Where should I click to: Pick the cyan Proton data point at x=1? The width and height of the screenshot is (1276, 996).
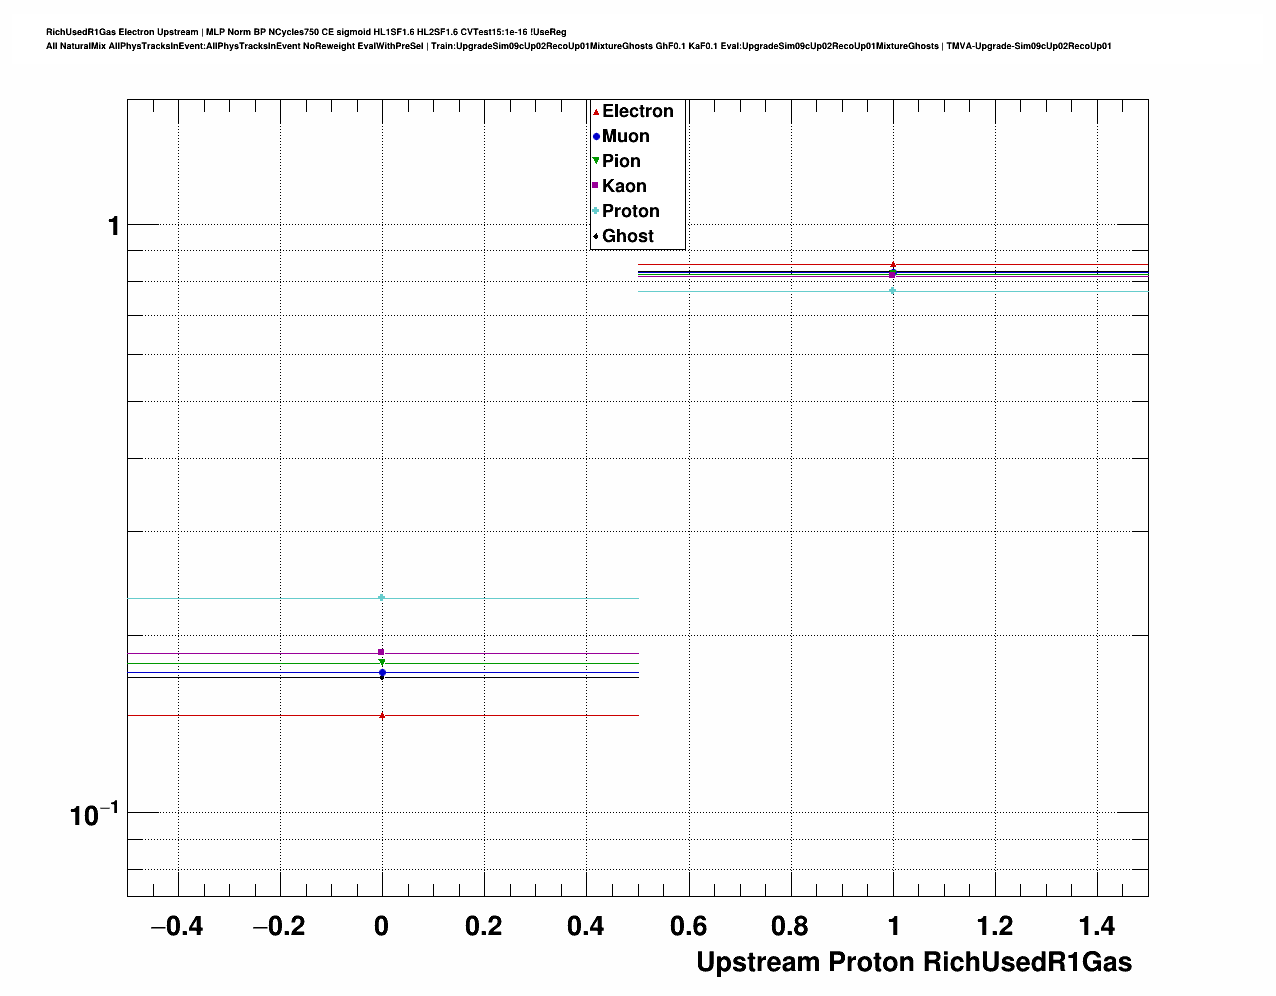pyautogui.click(x=893, y=291)
